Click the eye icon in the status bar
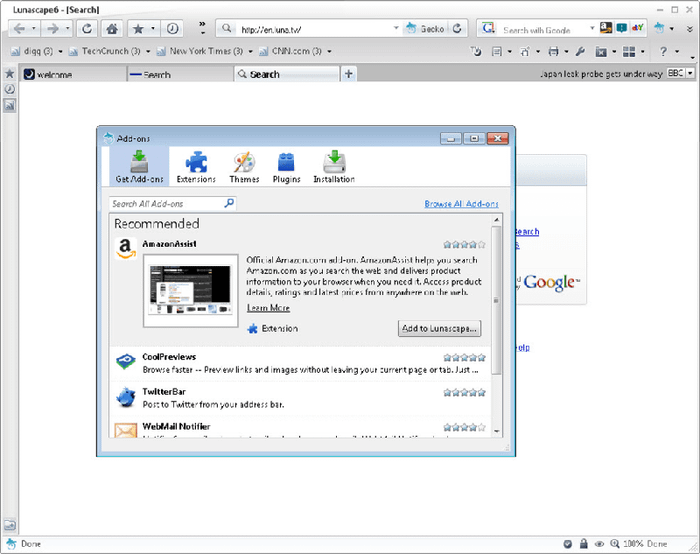 coord(599,544)
